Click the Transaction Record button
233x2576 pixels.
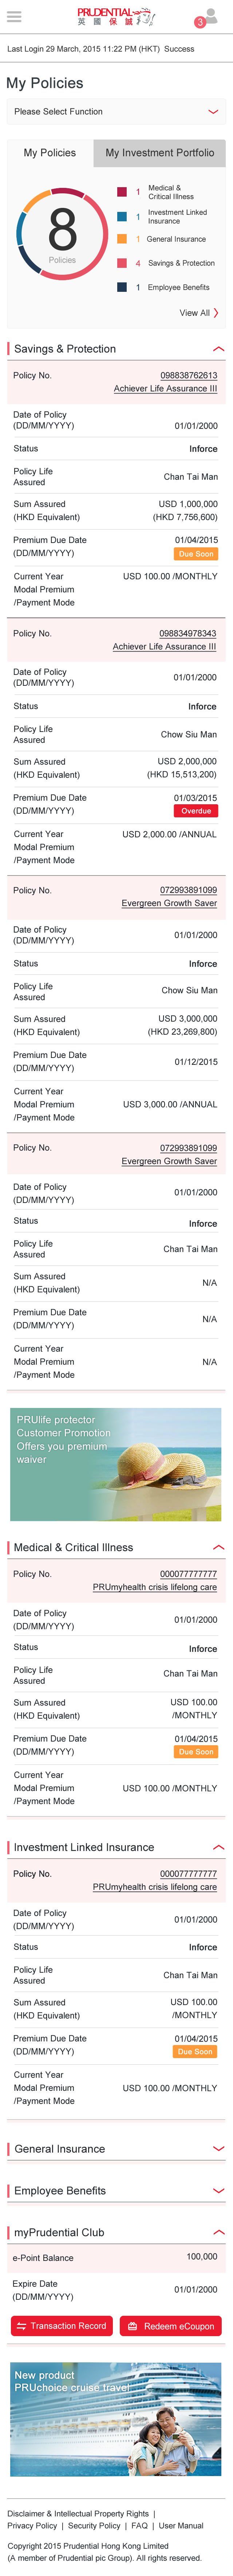point(61,2326)
